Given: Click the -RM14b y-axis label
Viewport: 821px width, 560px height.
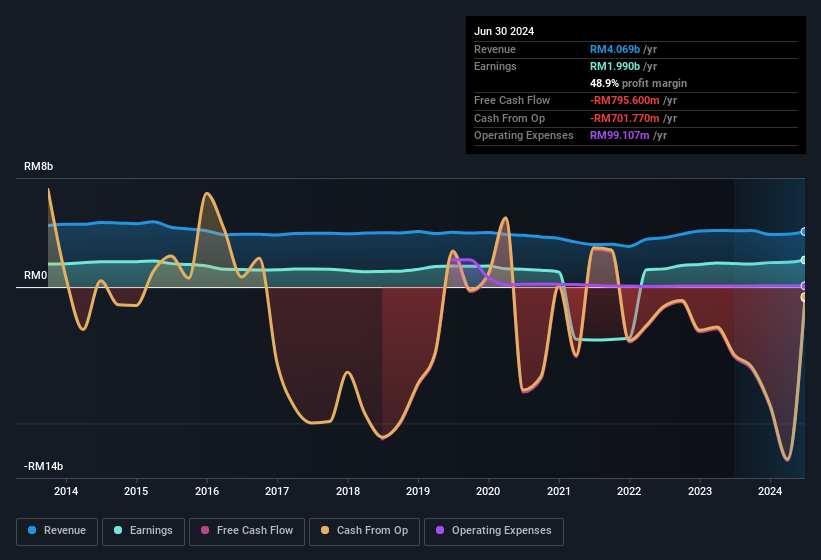Looking at the screenshot, I should [x=44, y=467].
